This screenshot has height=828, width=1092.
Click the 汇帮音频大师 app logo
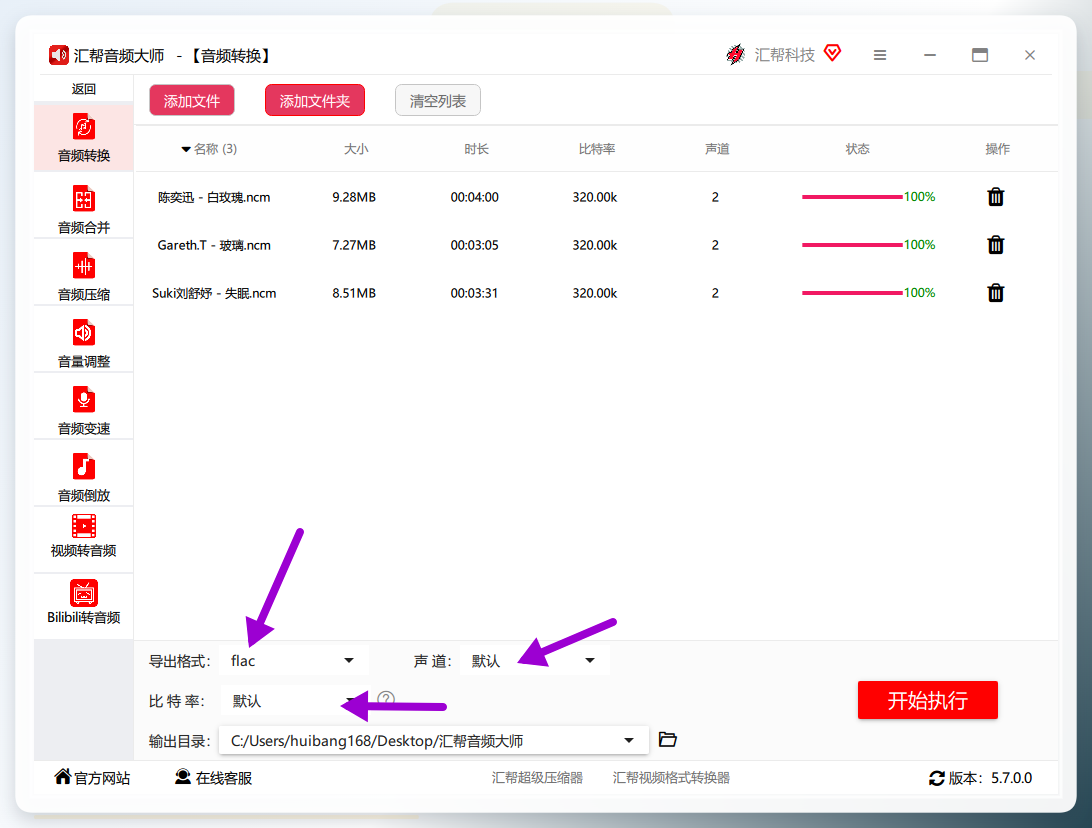(x=58, y=55)
